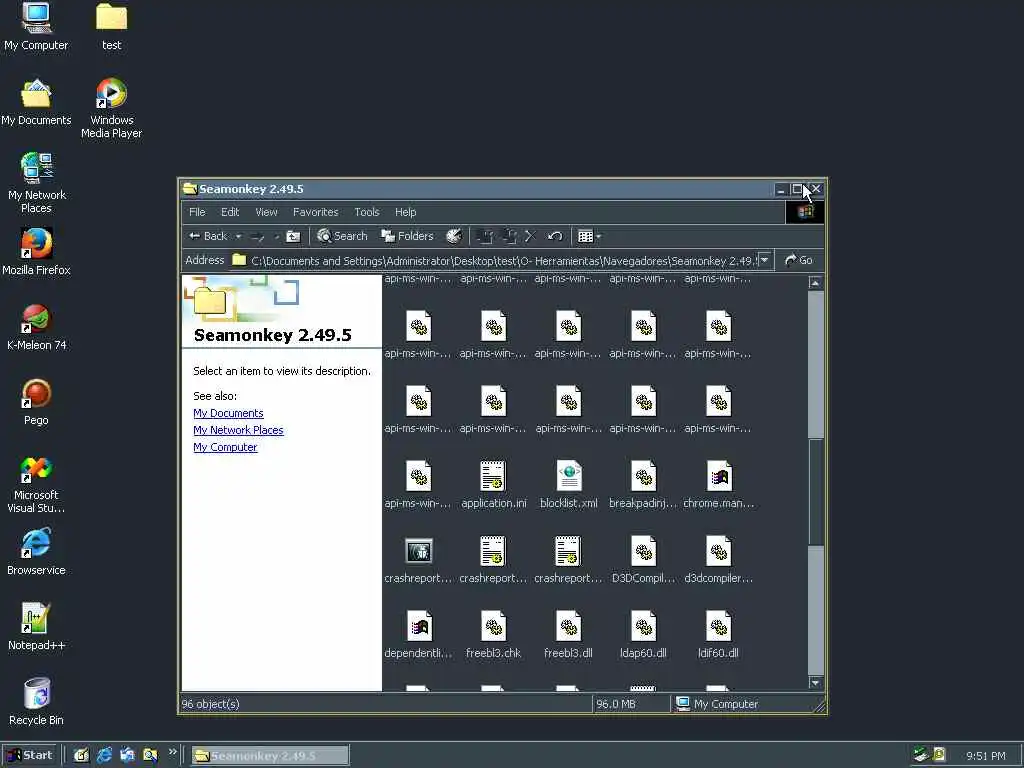Click the Move To toolbar icon
Screen dimensions: 1024x768
[x=485, y=236]
